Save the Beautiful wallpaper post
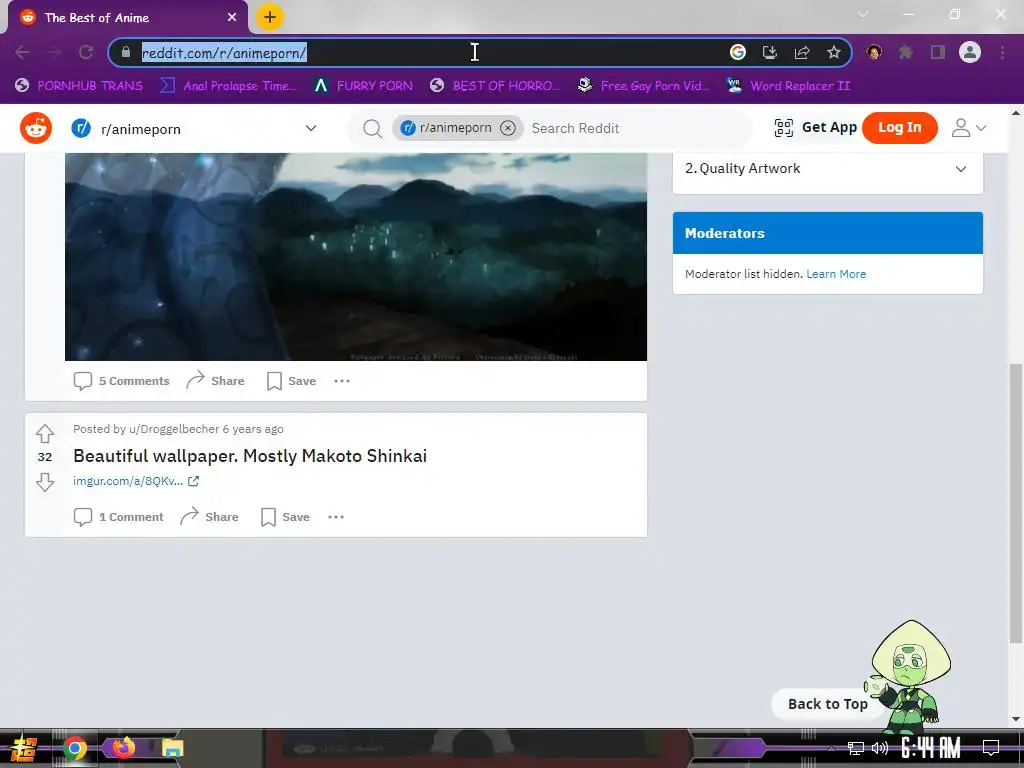This screenshot has width=1024, height=768. tap(285, 517)
